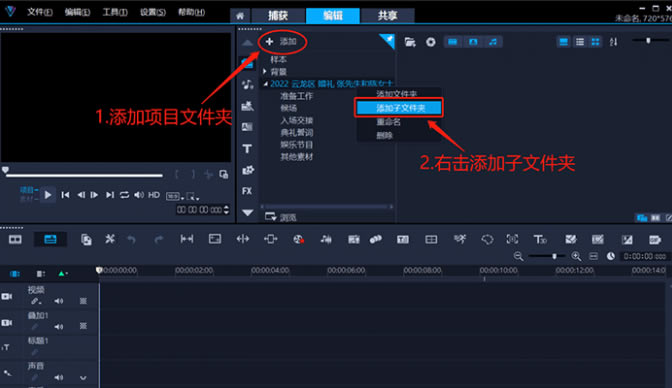The image size is (672, 388).
Task: Open the library sort options
Action: click(614, 42)
